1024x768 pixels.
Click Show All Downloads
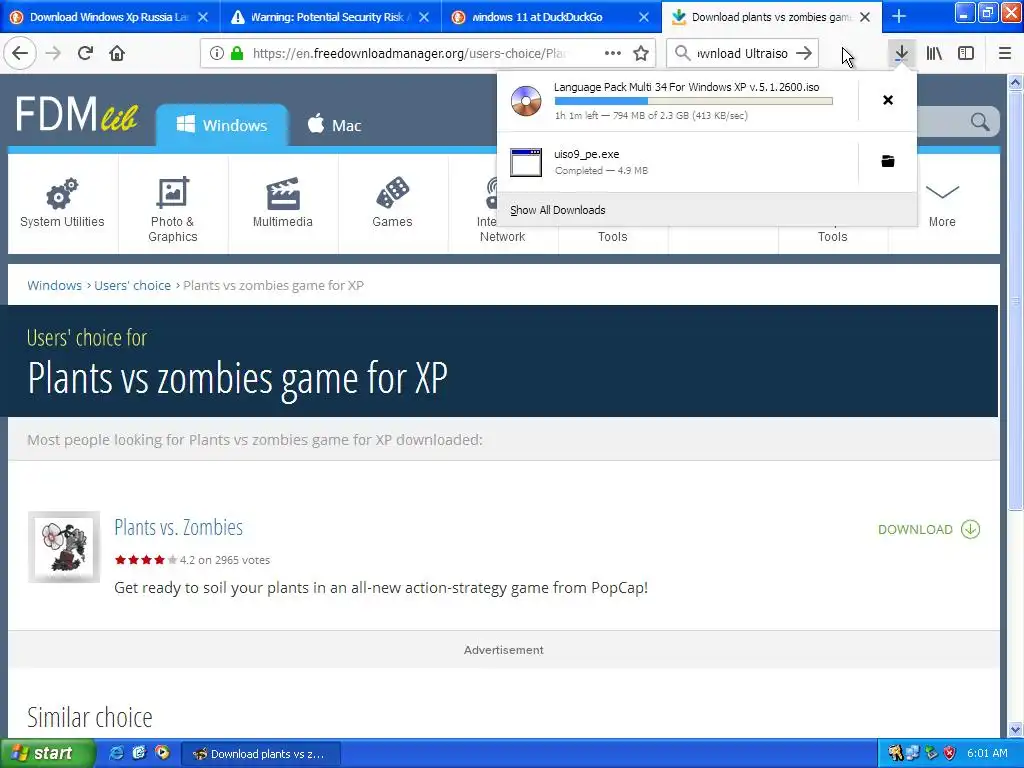tap(558, 210)
